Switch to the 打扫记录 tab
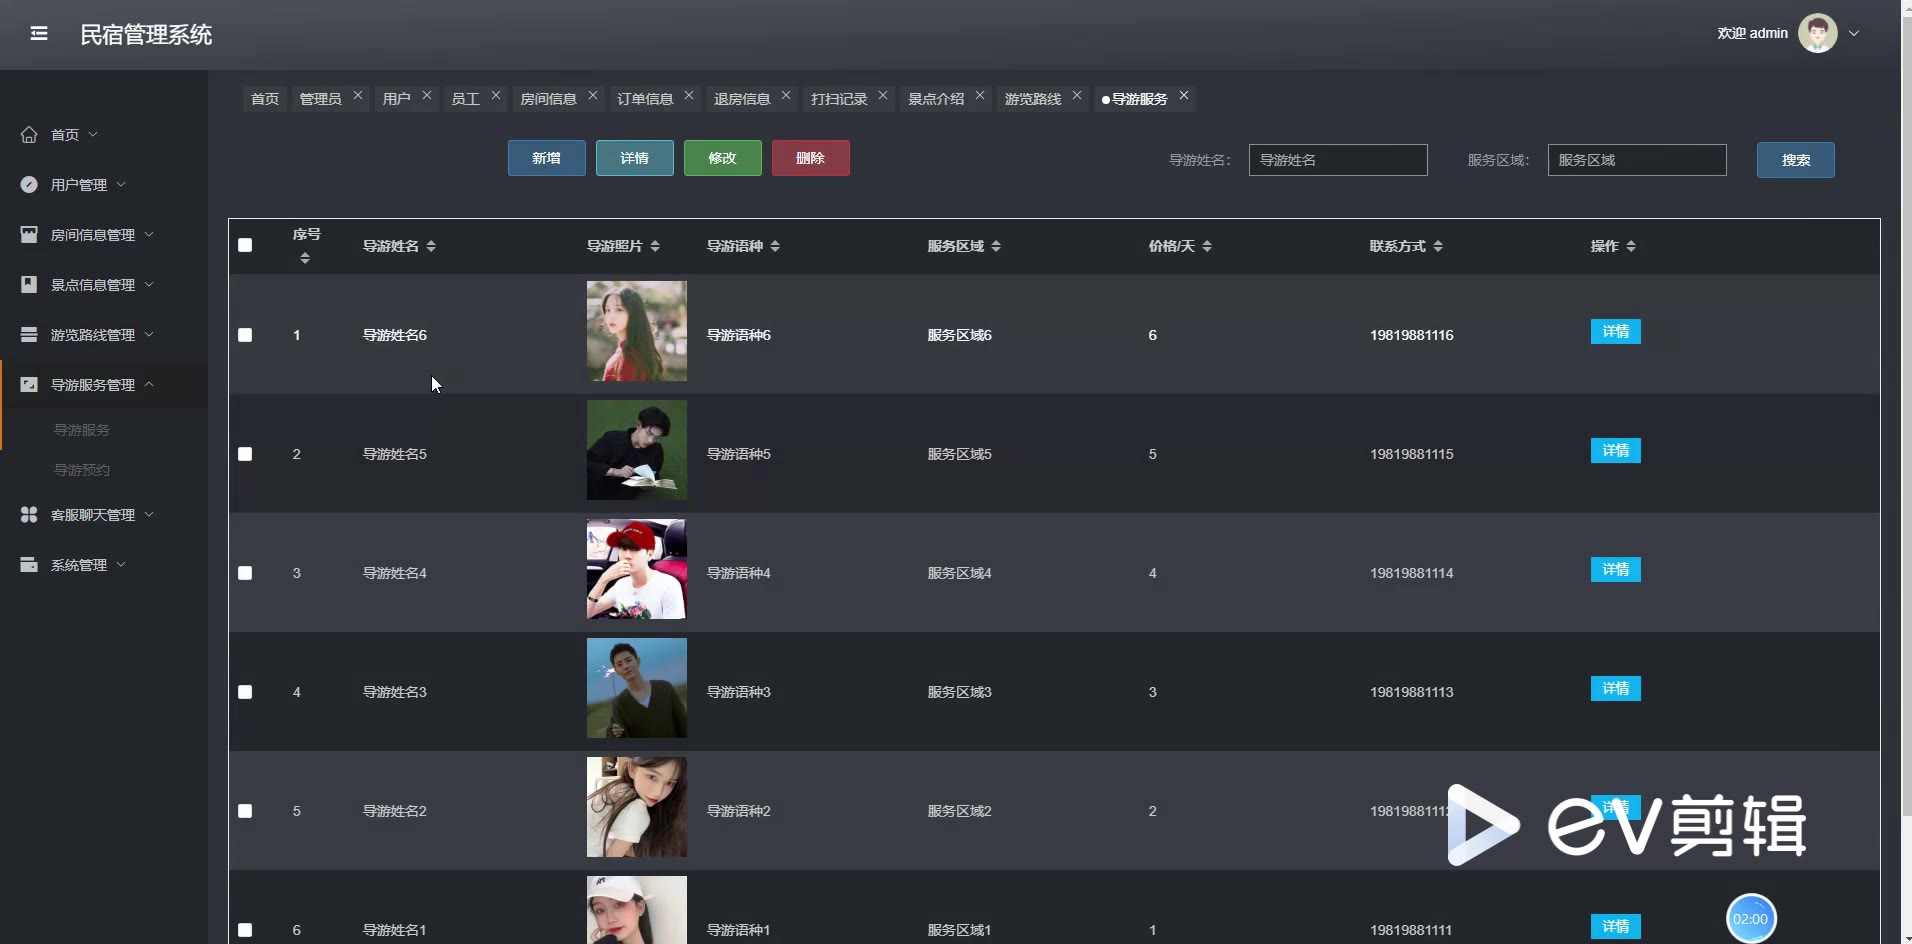Screen dimensions: 1912x944 coord(839,98)
